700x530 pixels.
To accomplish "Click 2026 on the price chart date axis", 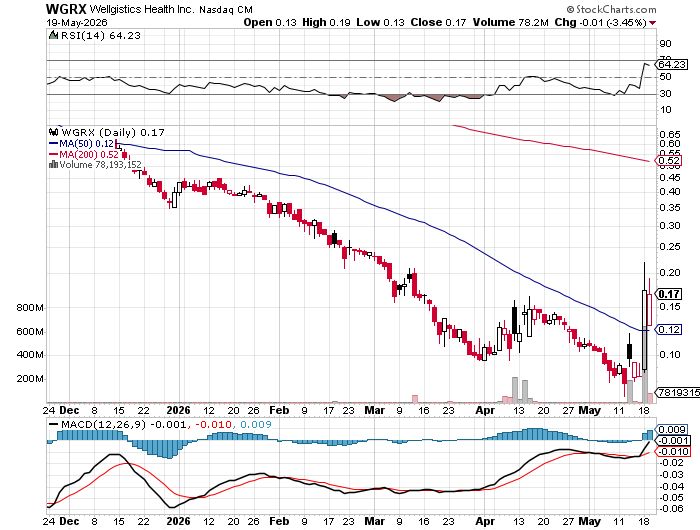I will point(178,410).
